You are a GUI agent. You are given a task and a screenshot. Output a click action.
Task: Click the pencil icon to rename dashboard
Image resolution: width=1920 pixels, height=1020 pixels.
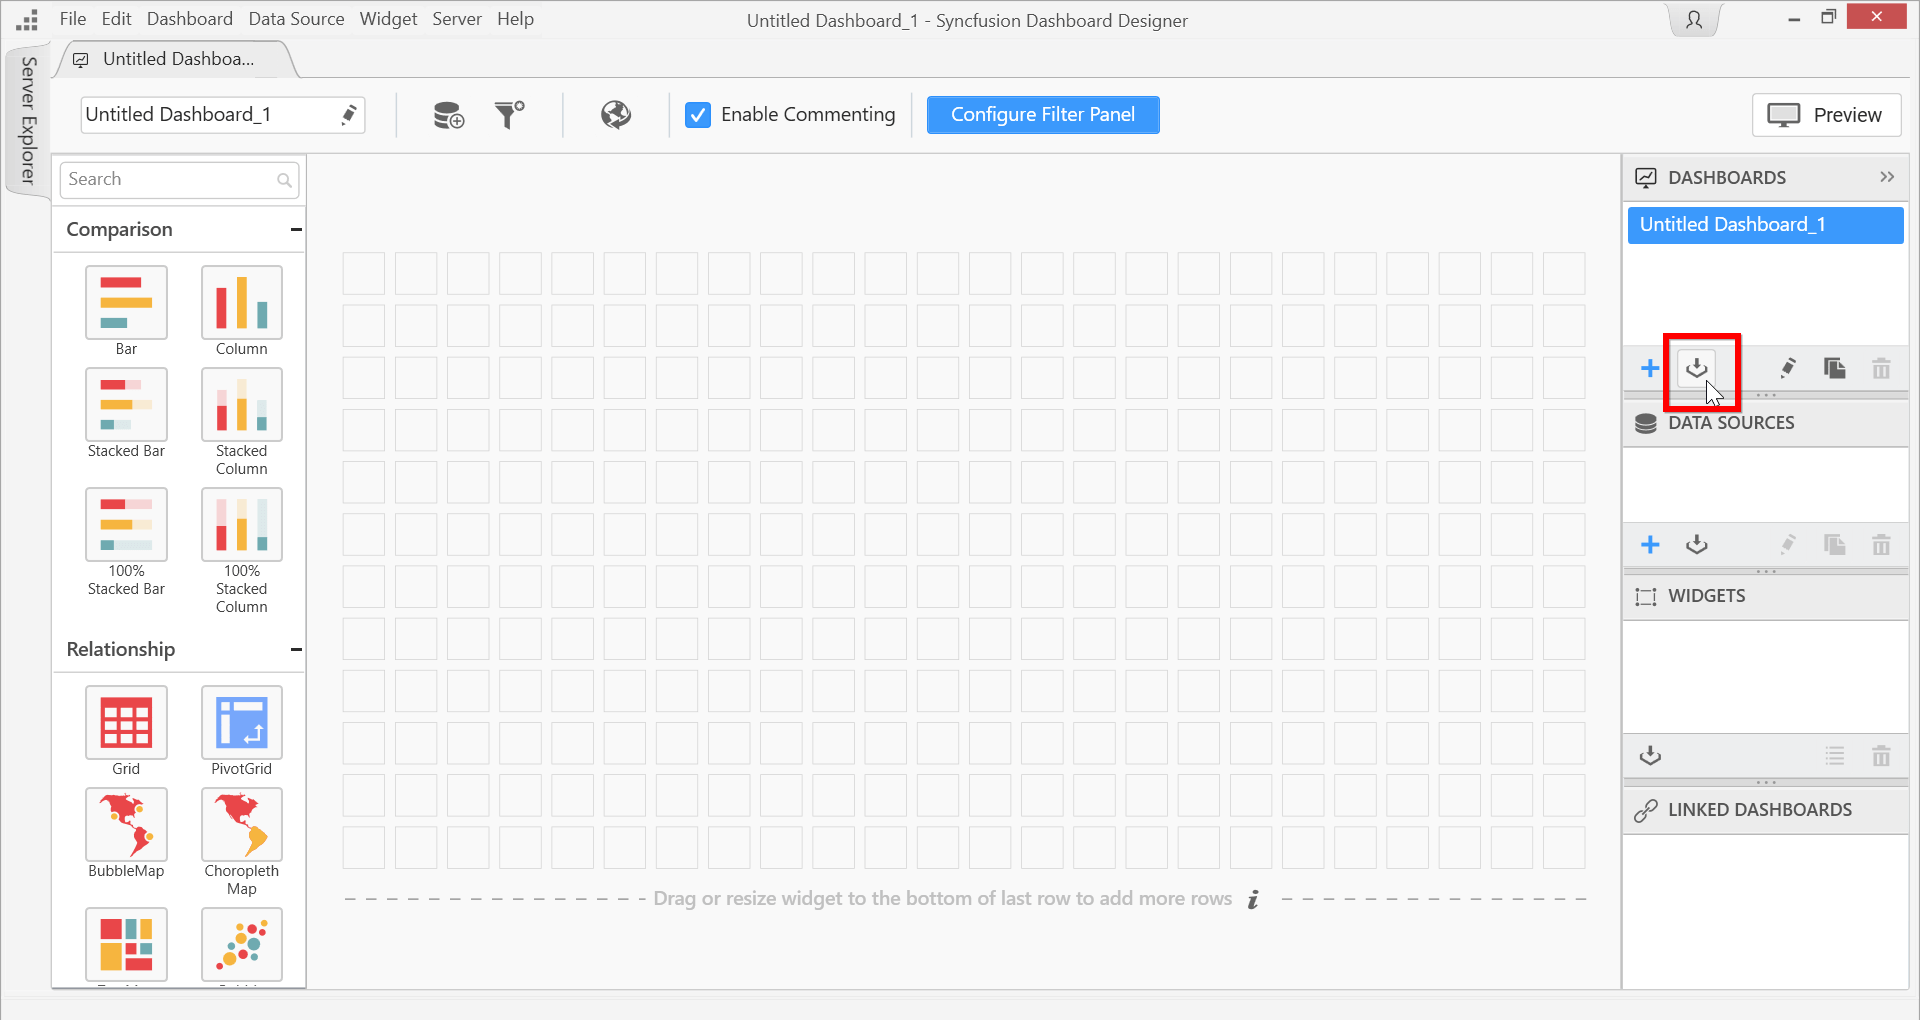pyautogui.click(x=349, y=115)
